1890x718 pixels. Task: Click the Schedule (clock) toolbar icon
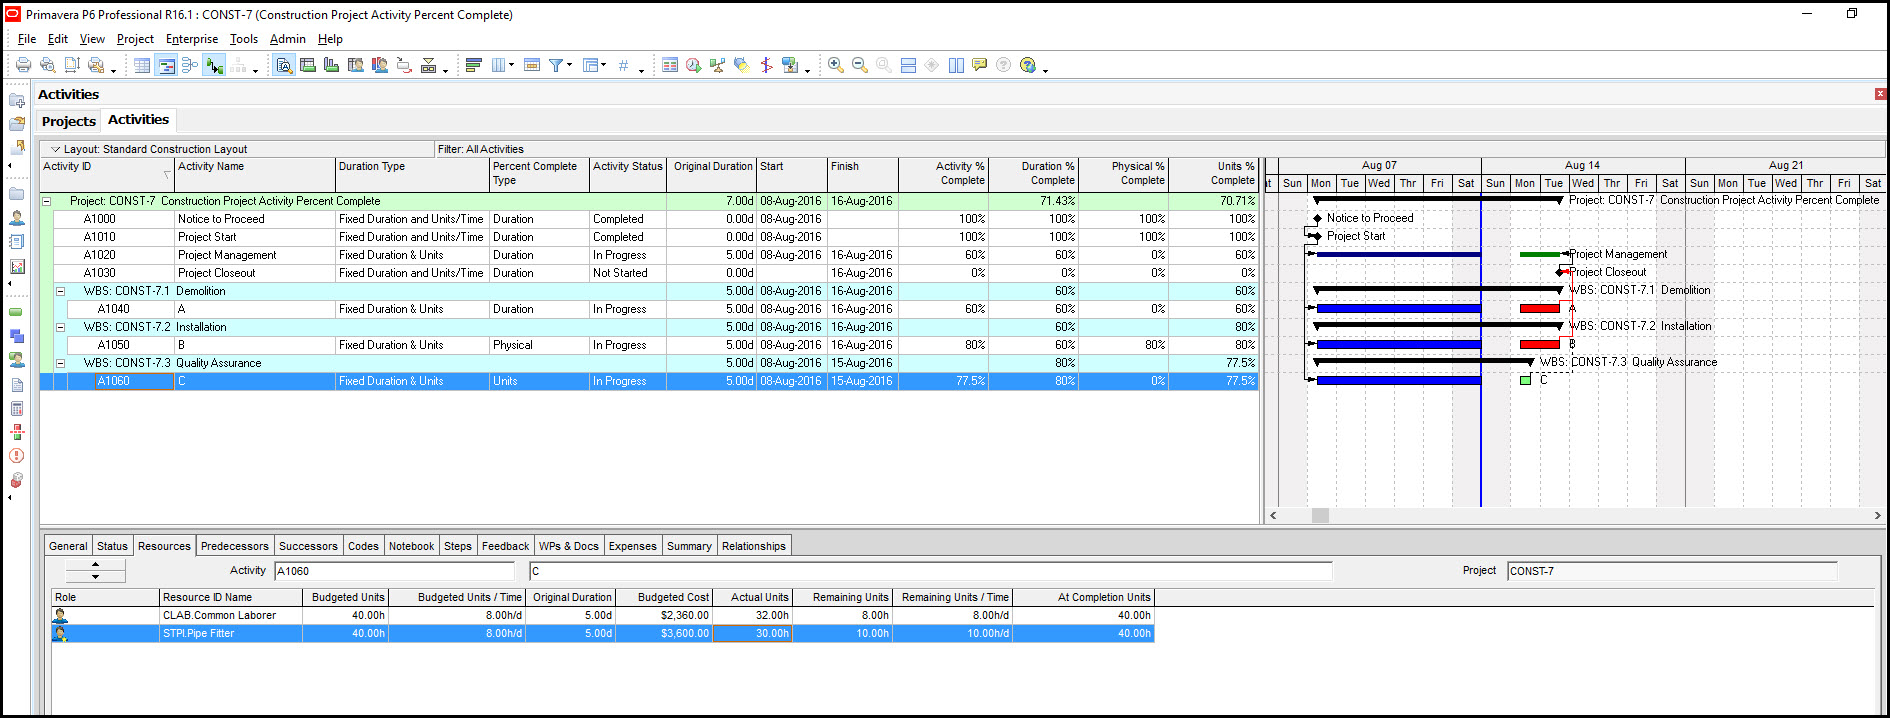click(694, 65)
